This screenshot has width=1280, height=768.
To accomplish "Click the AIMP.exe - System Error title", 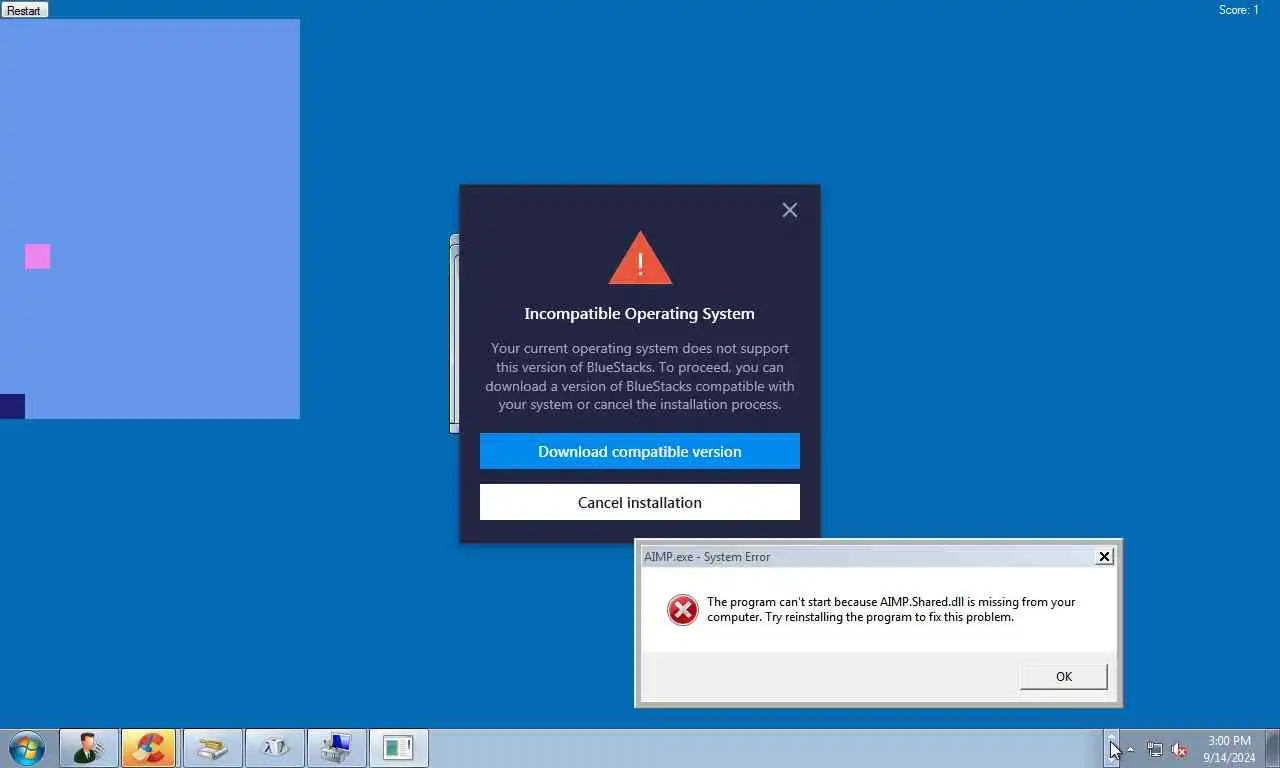I will 707,556.
